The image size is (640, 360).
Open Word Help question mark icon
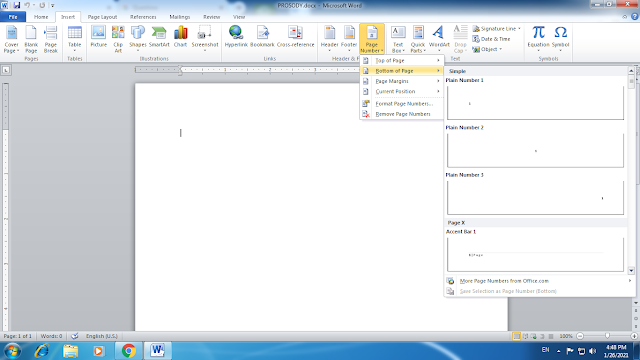click(x=635, y=17)
